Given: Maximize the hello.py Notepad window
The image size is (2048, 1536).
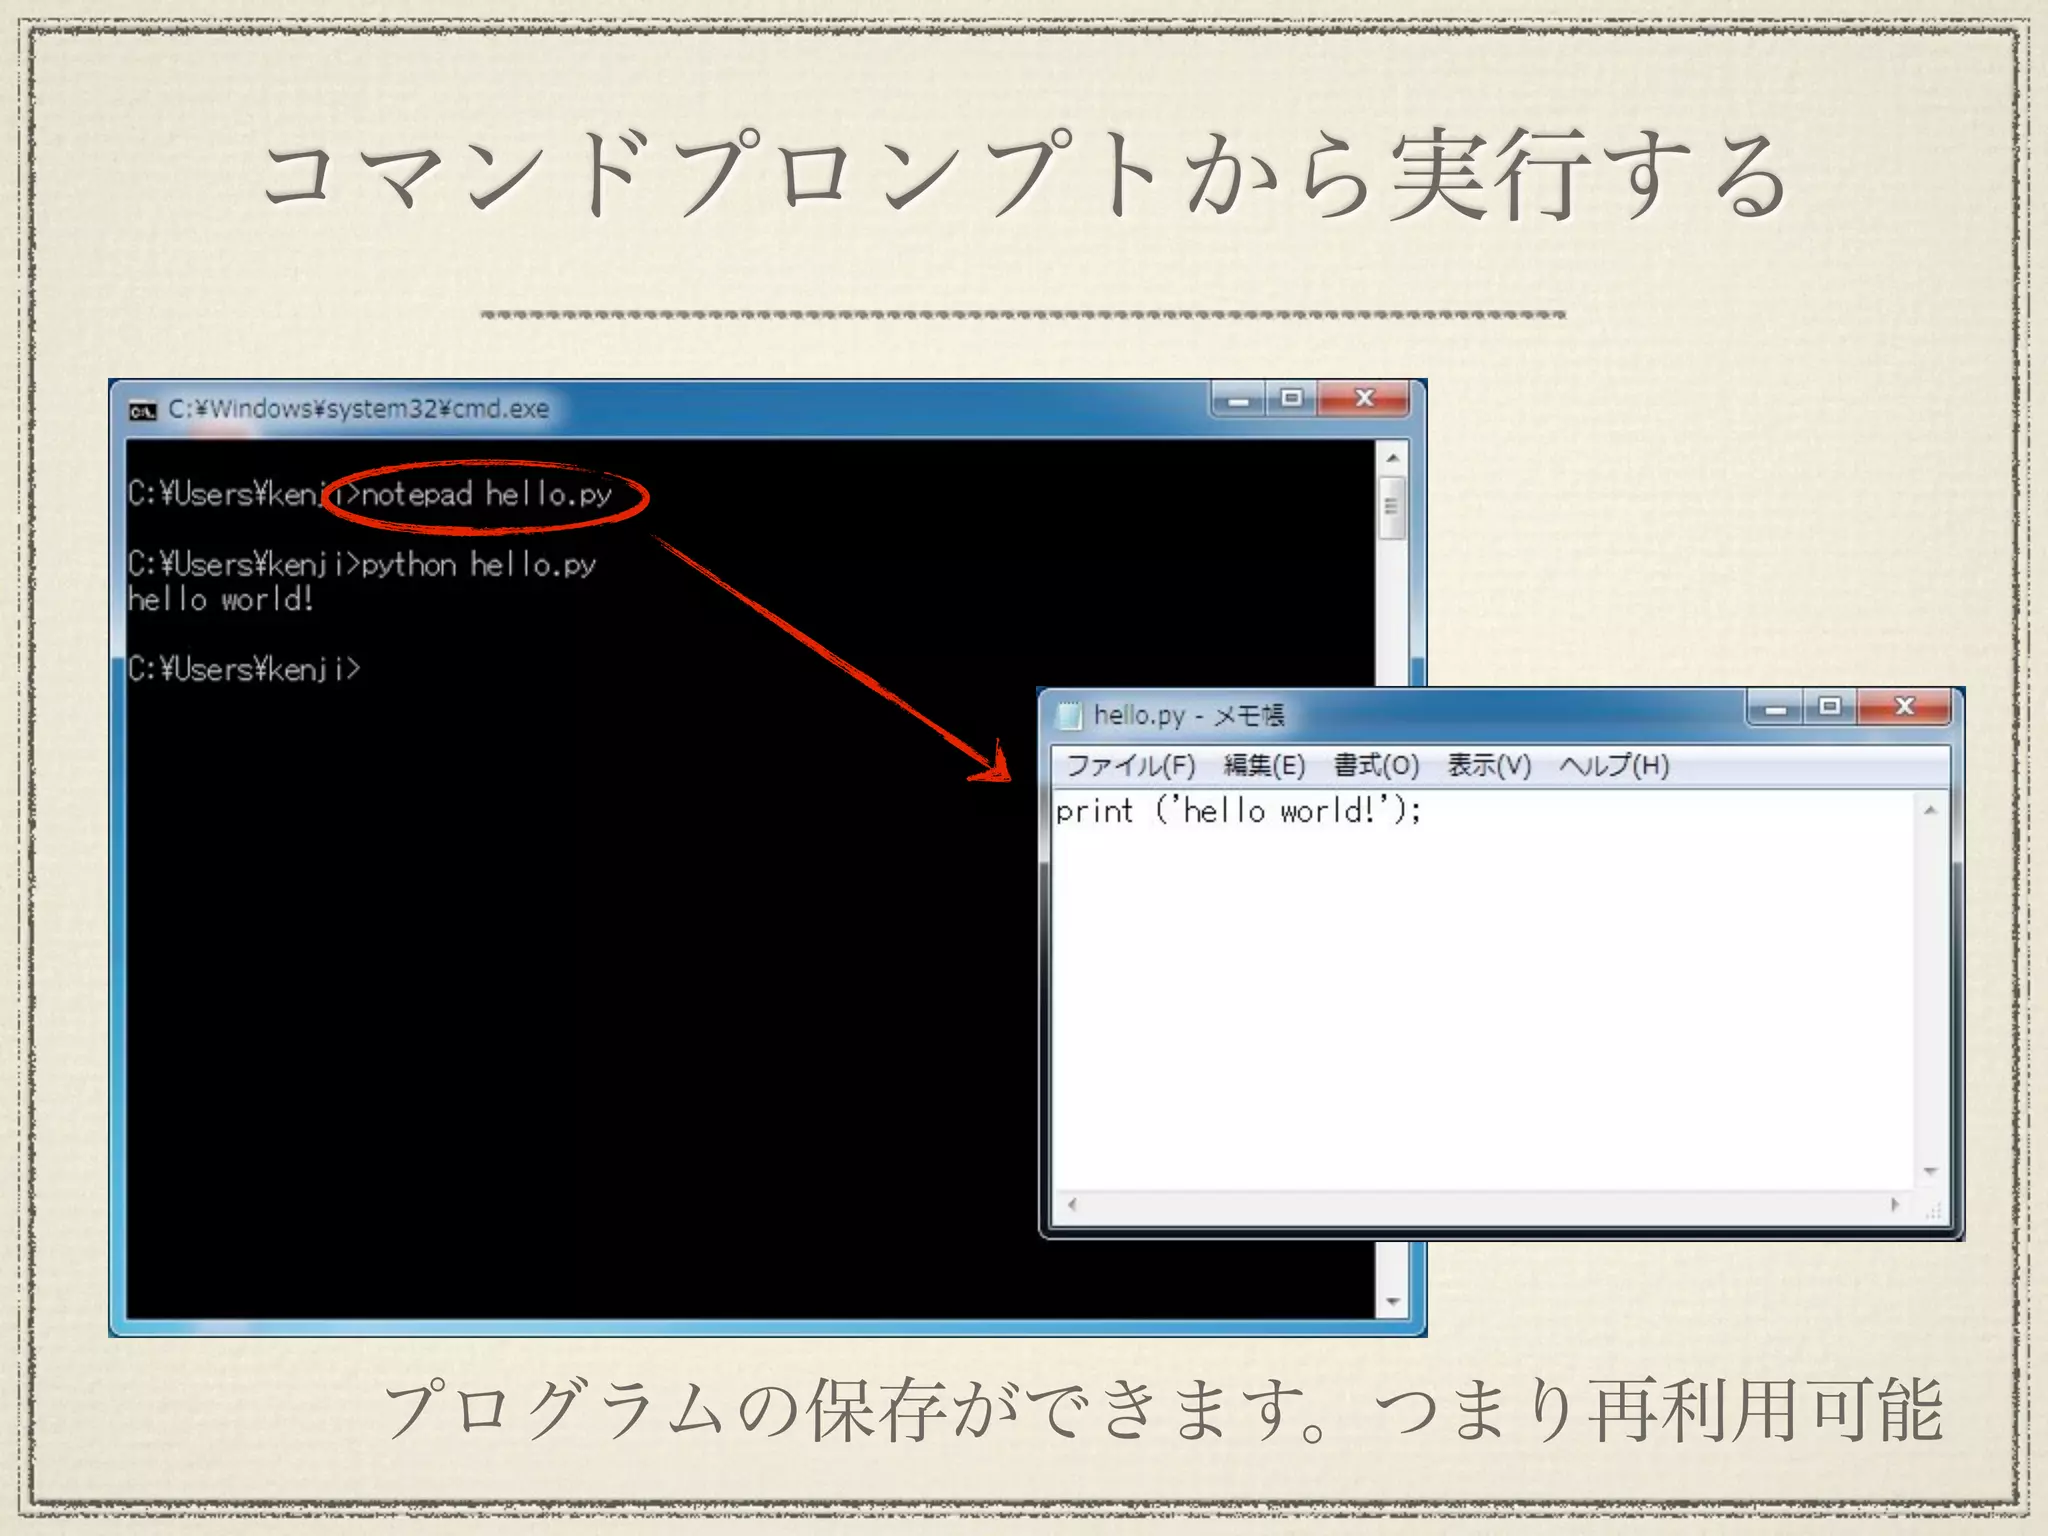Looking at the screenshot, I should click(1829, 707).
